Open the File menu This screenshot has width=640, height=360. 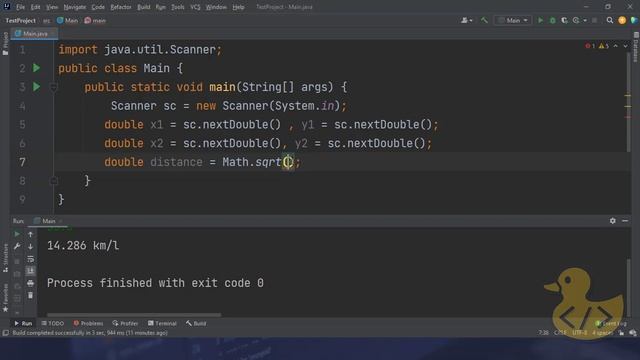[20, 7]
